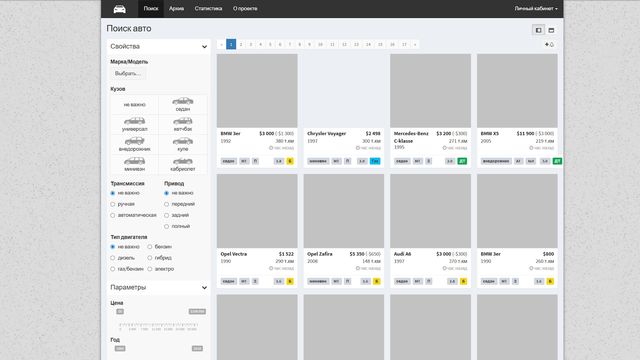Open the Статистика navigation tab
This screenshot has width=640, height=360.
208,9
